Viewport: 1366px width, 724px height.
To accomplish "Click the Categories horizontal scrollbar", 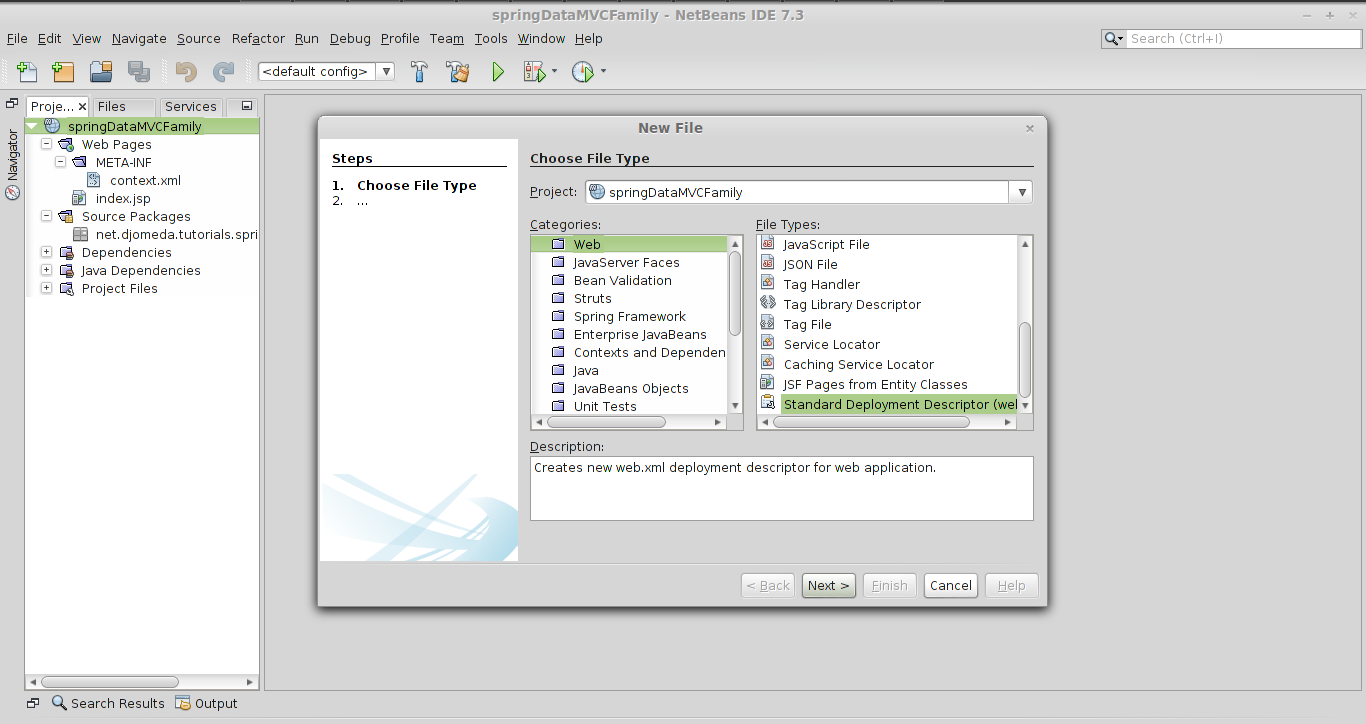I will [x=607, y=422].
